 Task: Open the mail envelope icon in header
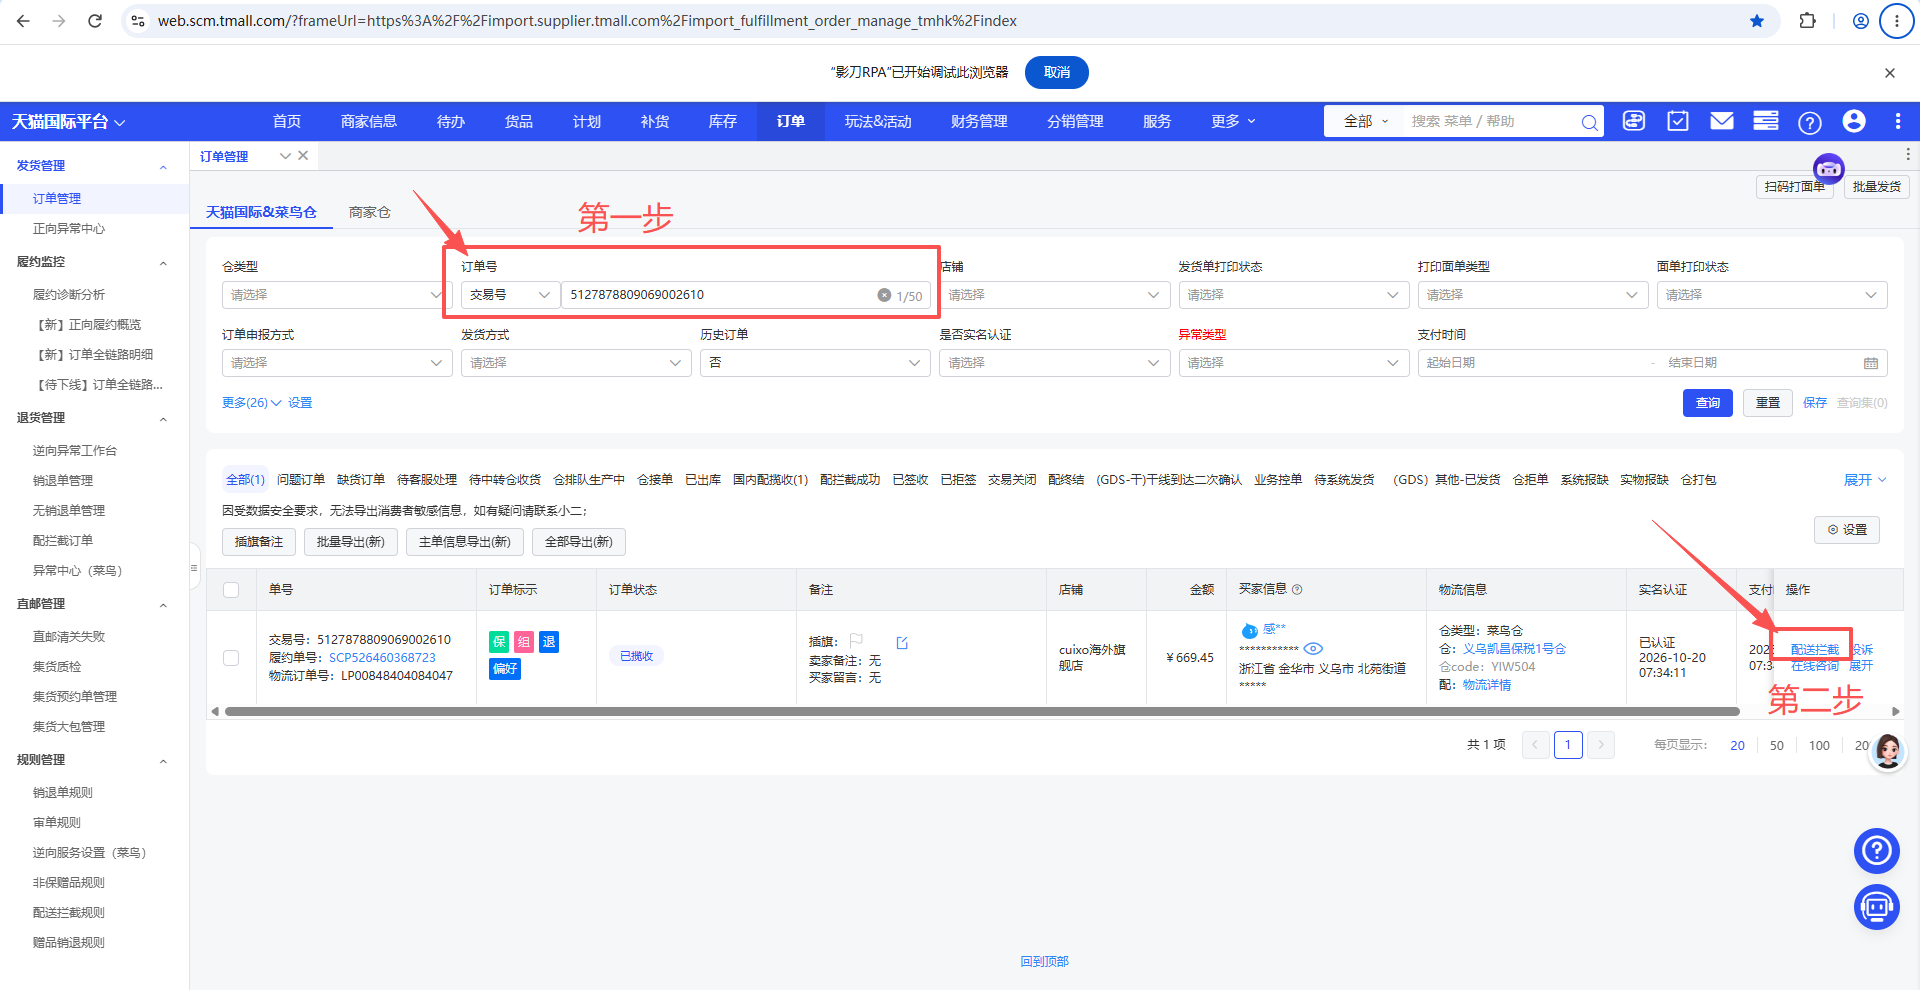pyautogui.click(x=1722, y=121)
